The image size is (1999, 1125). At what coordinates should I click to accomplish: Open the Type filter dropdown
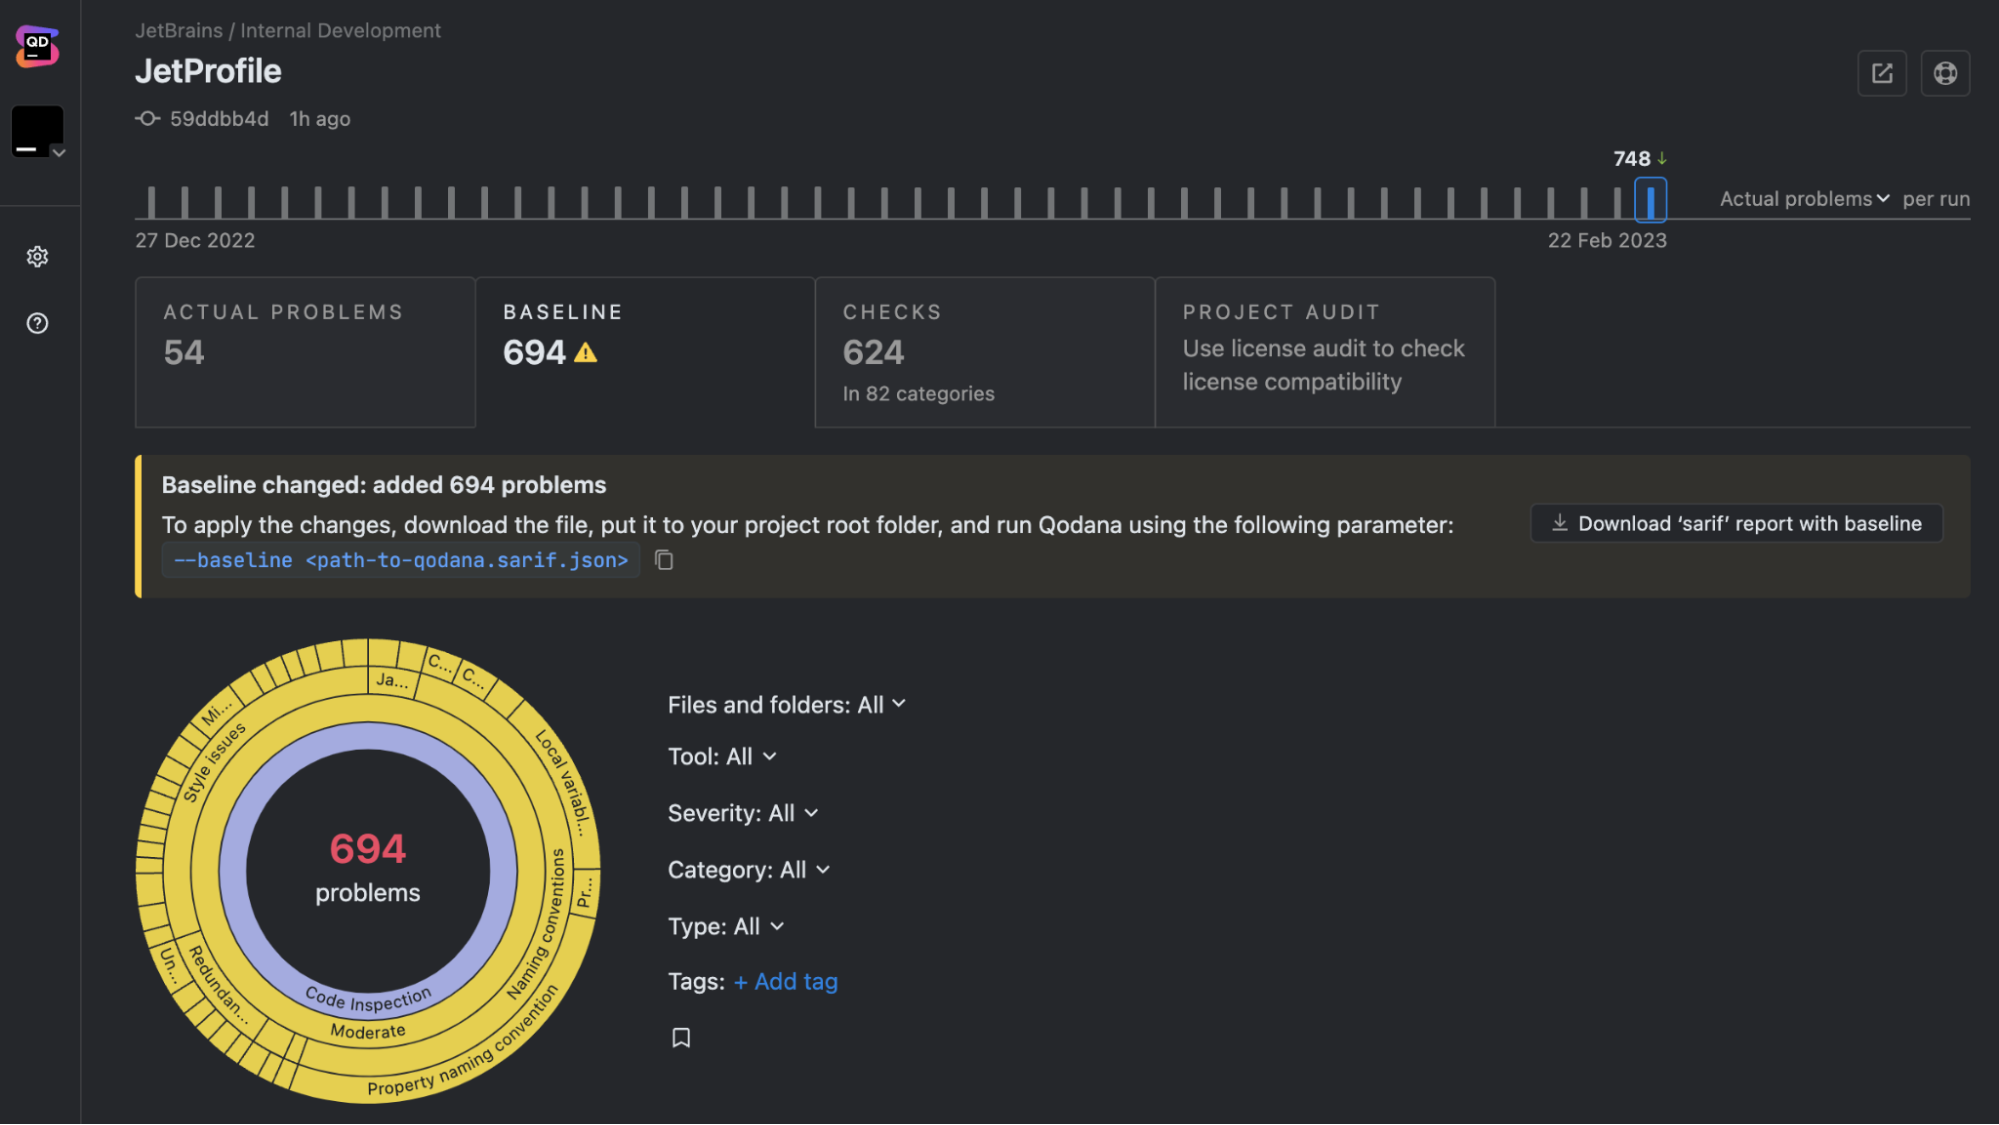pos(726,927)
